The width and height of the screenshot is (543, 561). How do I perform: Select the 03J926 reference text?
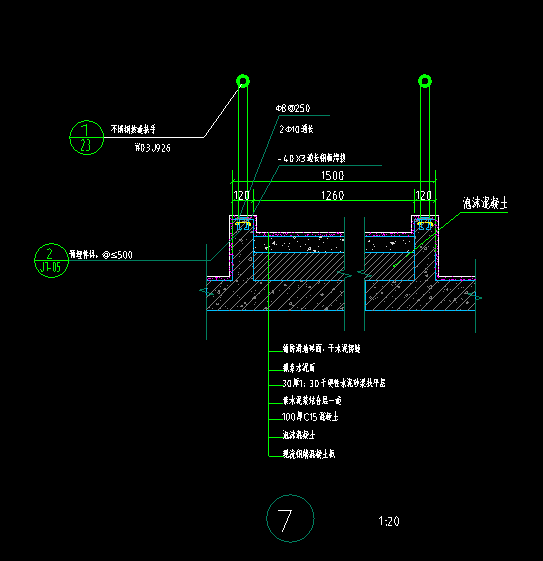tap(152, 148)
